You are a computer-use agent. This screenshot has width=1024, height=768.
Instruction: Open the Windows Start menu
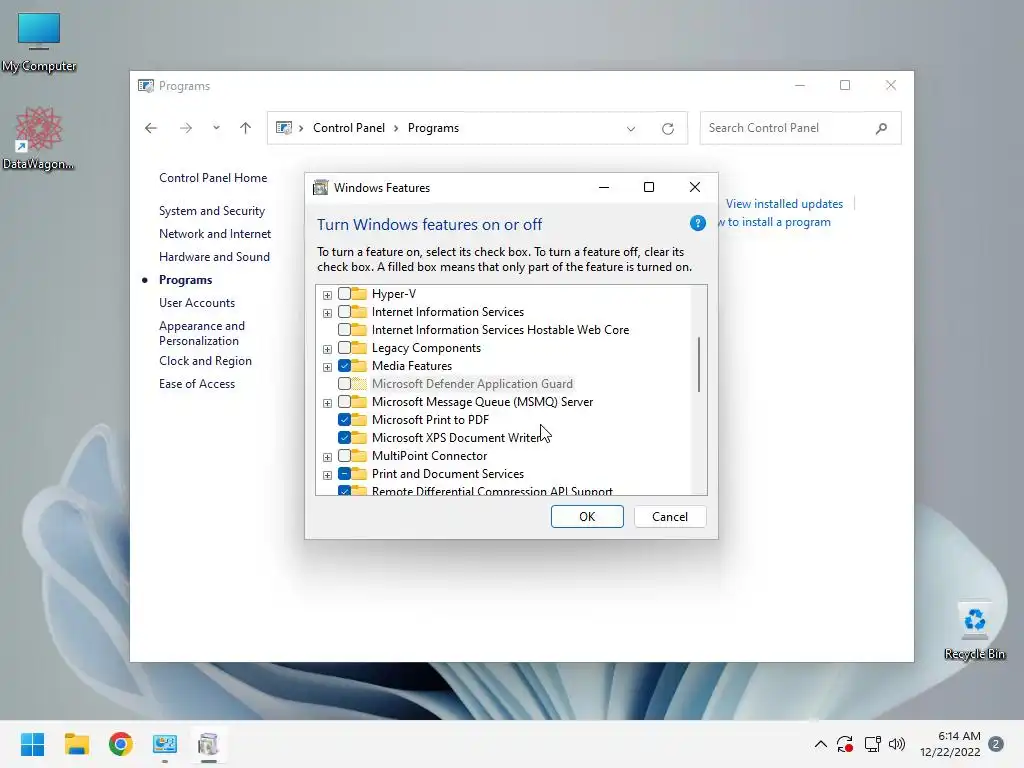(x=32, y=744)
